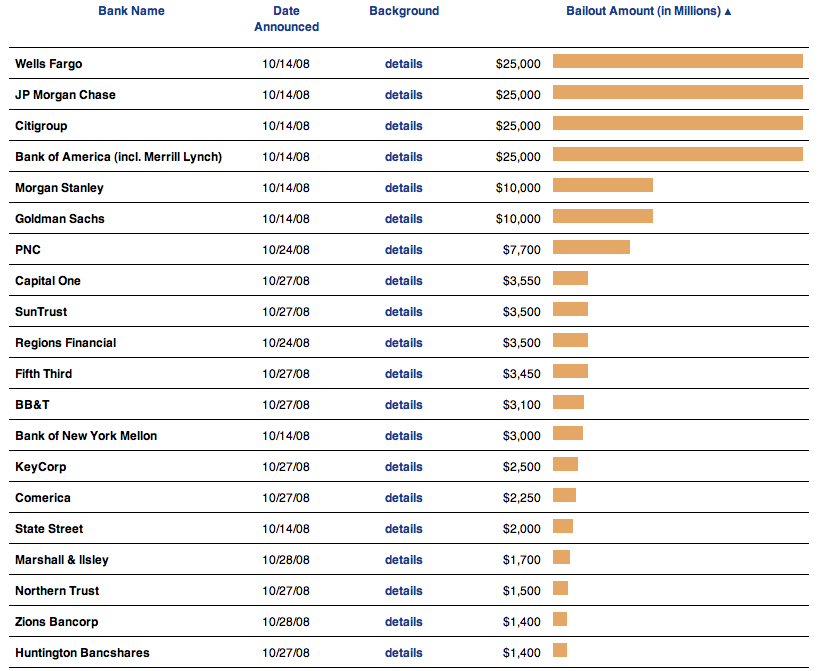Open BB&T details link
The height and width of the screenshot is (671, 821).
tap(404, 405)
